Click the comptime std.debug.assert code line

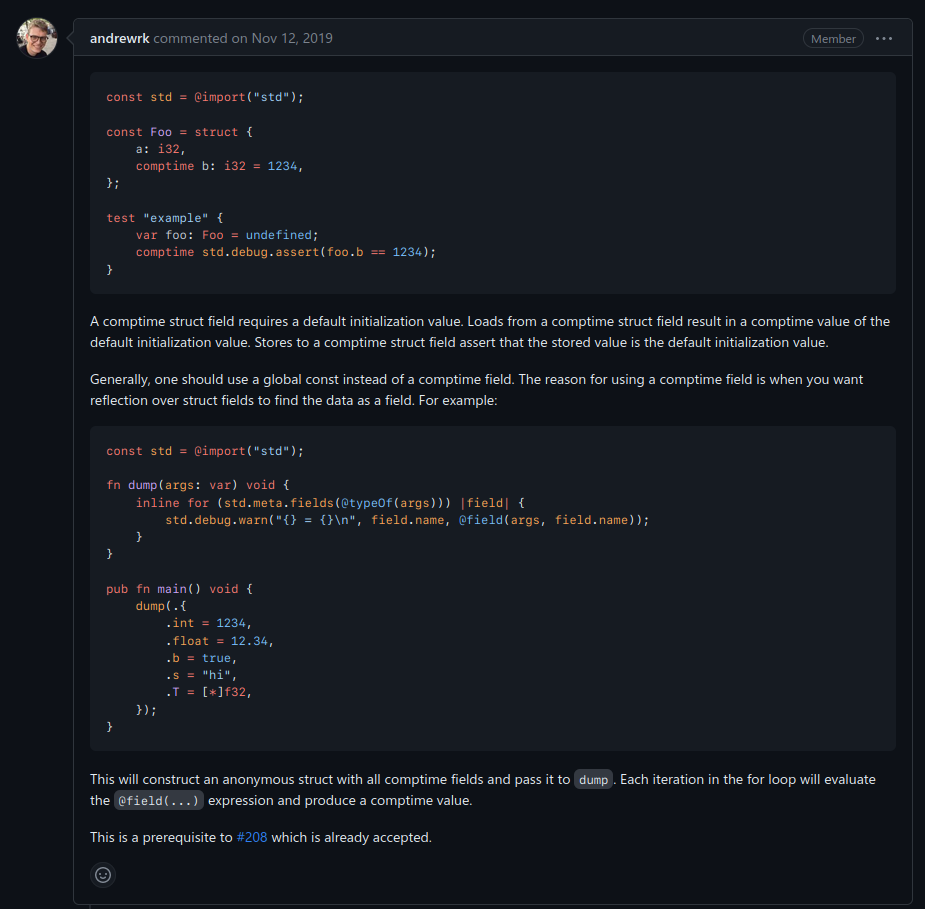click(x=286, y=252)
